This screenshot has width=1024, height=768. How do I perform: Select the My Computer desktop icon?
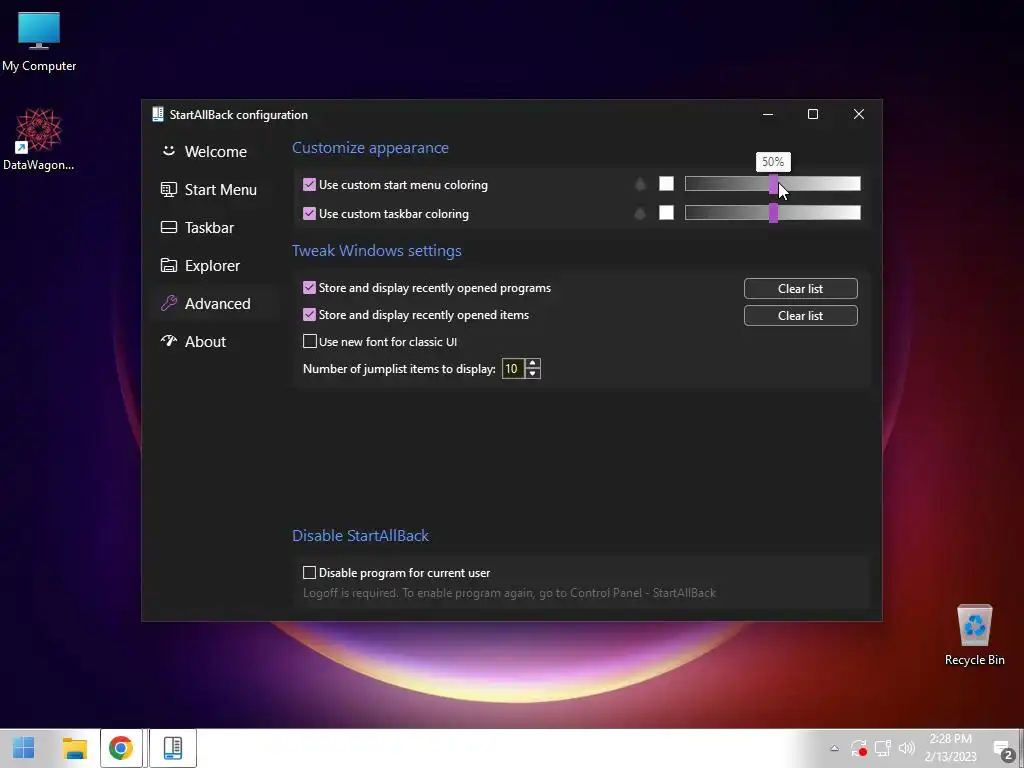pos(39,41)
